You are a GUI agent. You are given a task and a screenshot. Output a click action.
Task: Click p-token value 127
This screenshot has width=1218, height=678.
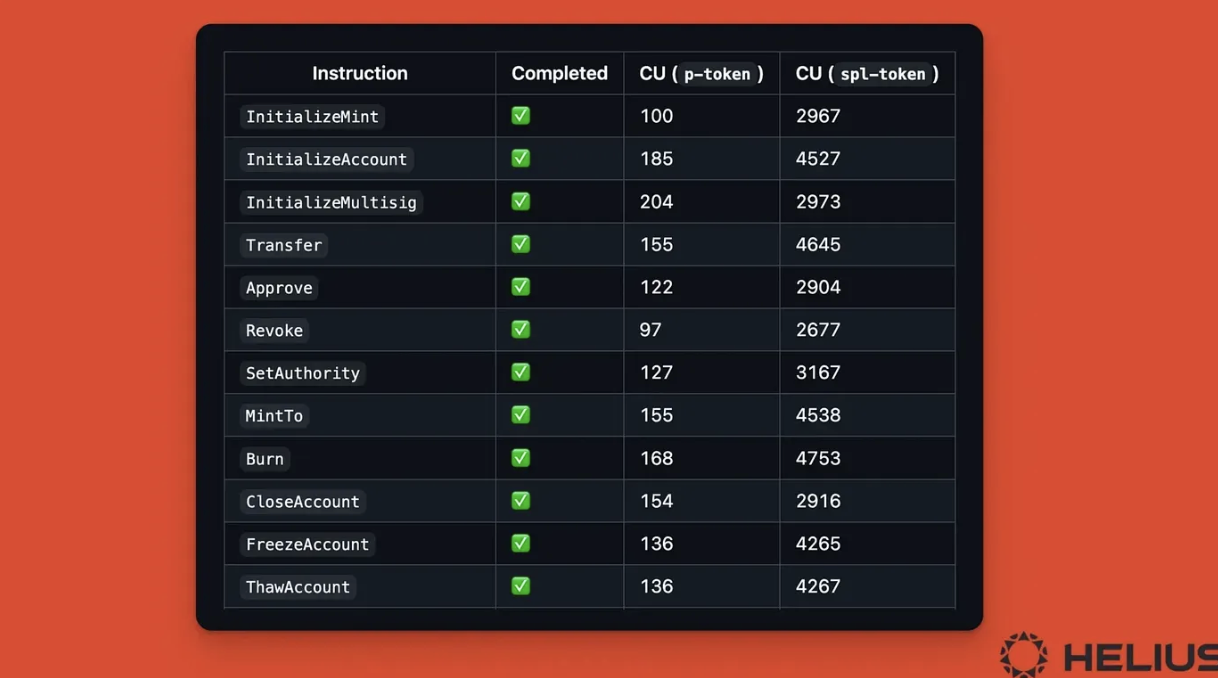[656, 372]
